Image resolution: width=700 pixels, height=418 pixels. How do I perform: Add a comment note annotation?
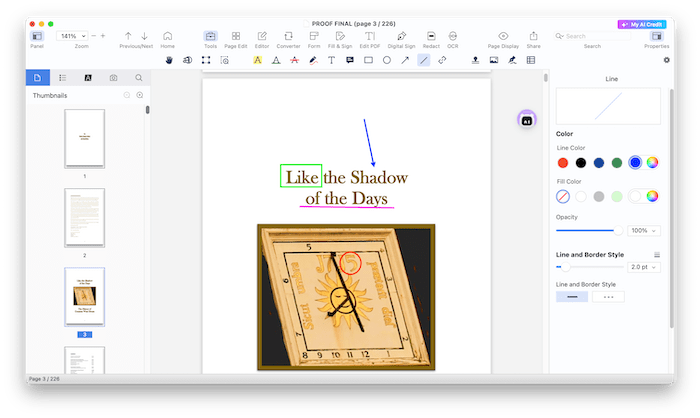(x=350, y=60)
